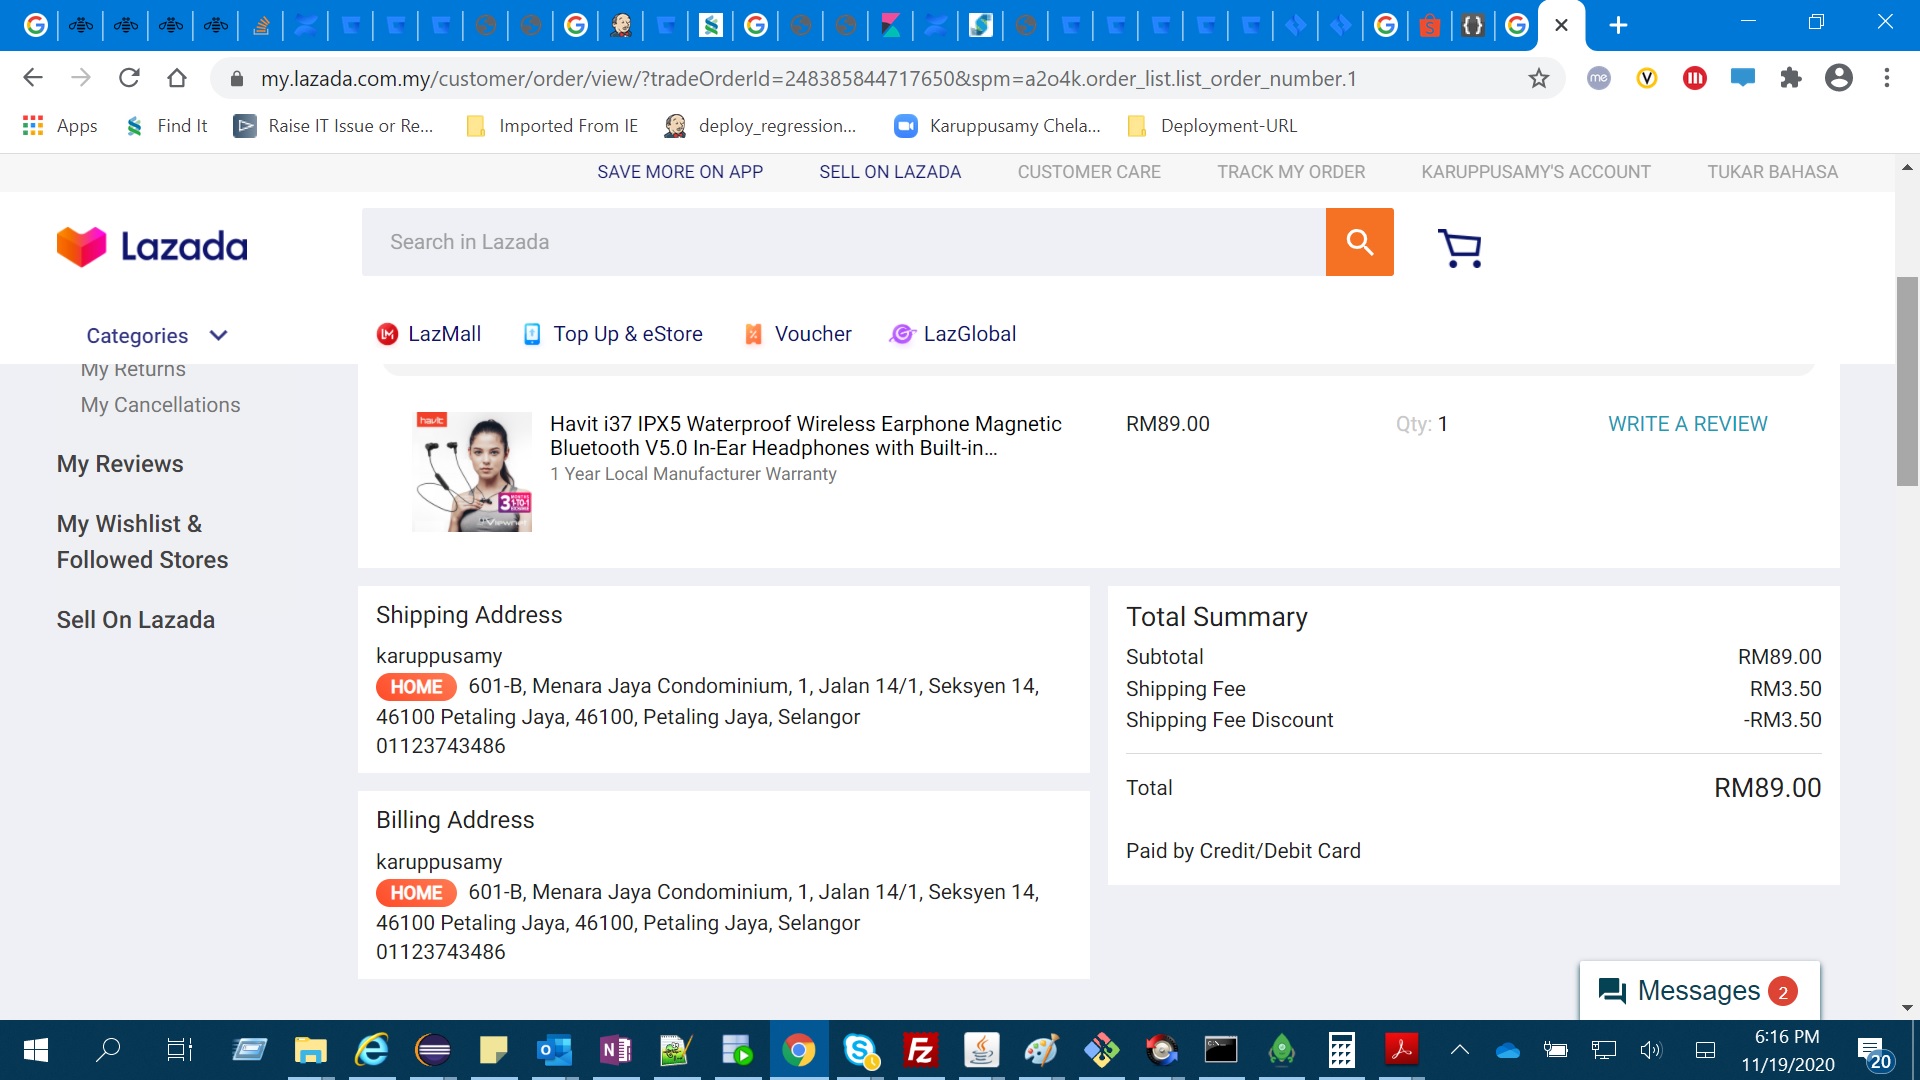The image size is (1920, 1080).
Task: Reload the current page
Action: (x=129, y=78)
